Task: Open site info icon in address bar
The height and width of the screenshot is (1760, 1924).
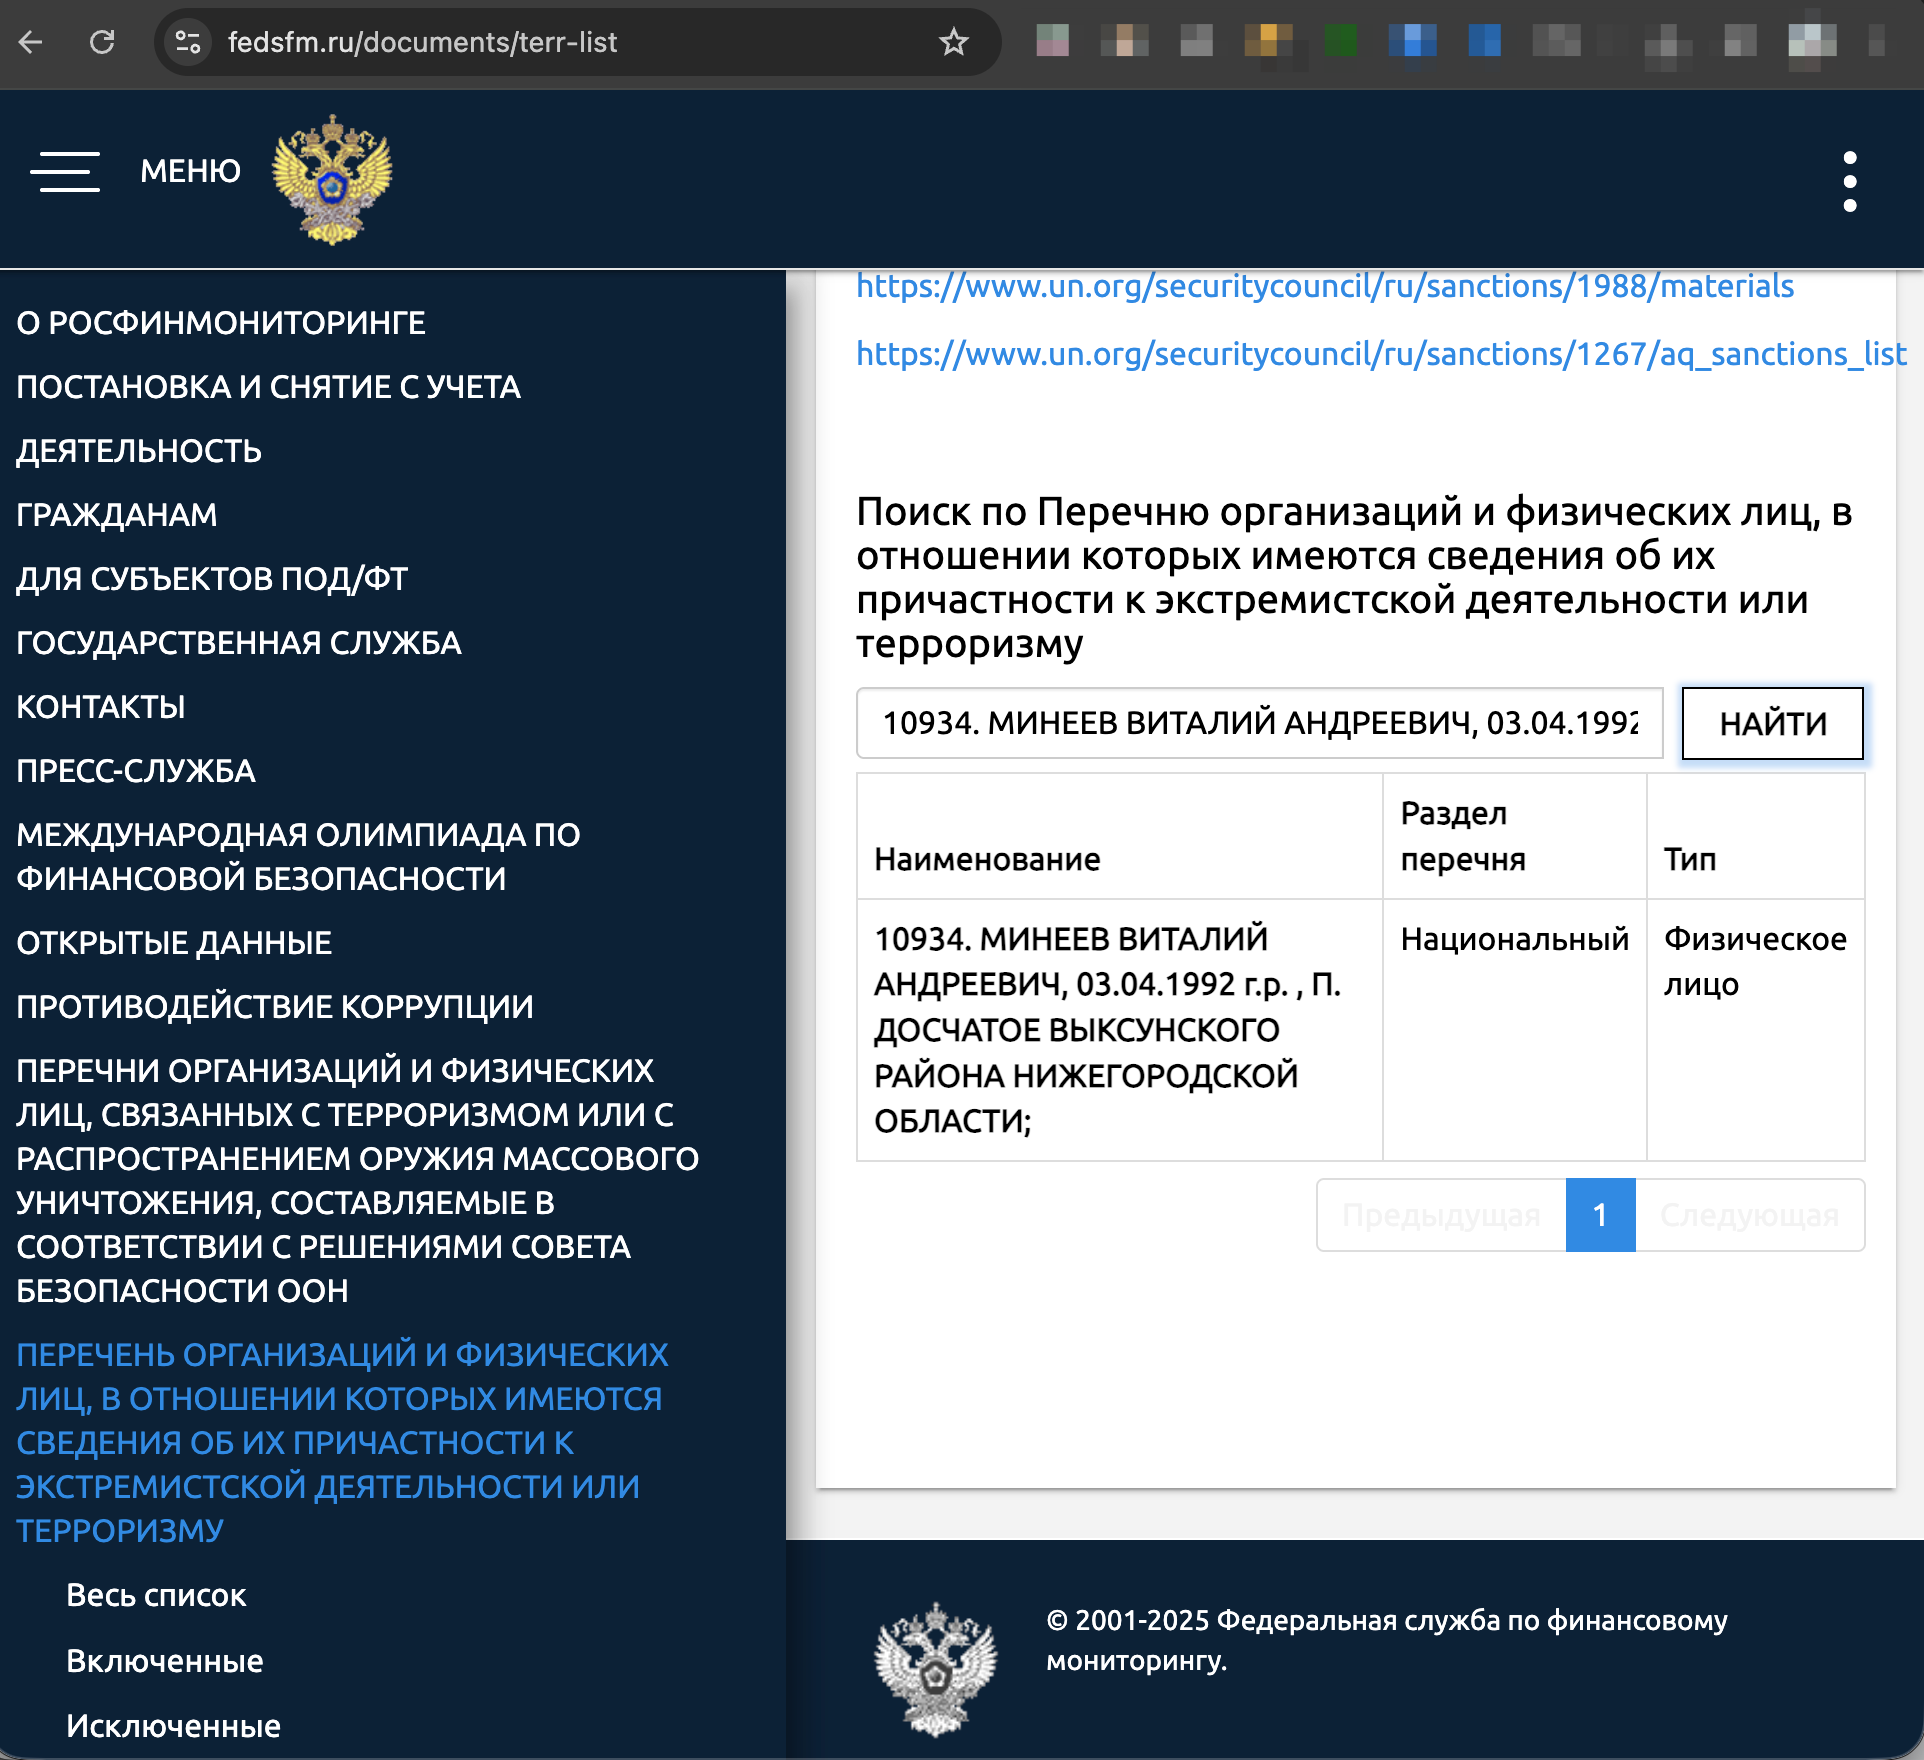Action: pyautogui.click(x=185, y=42)
